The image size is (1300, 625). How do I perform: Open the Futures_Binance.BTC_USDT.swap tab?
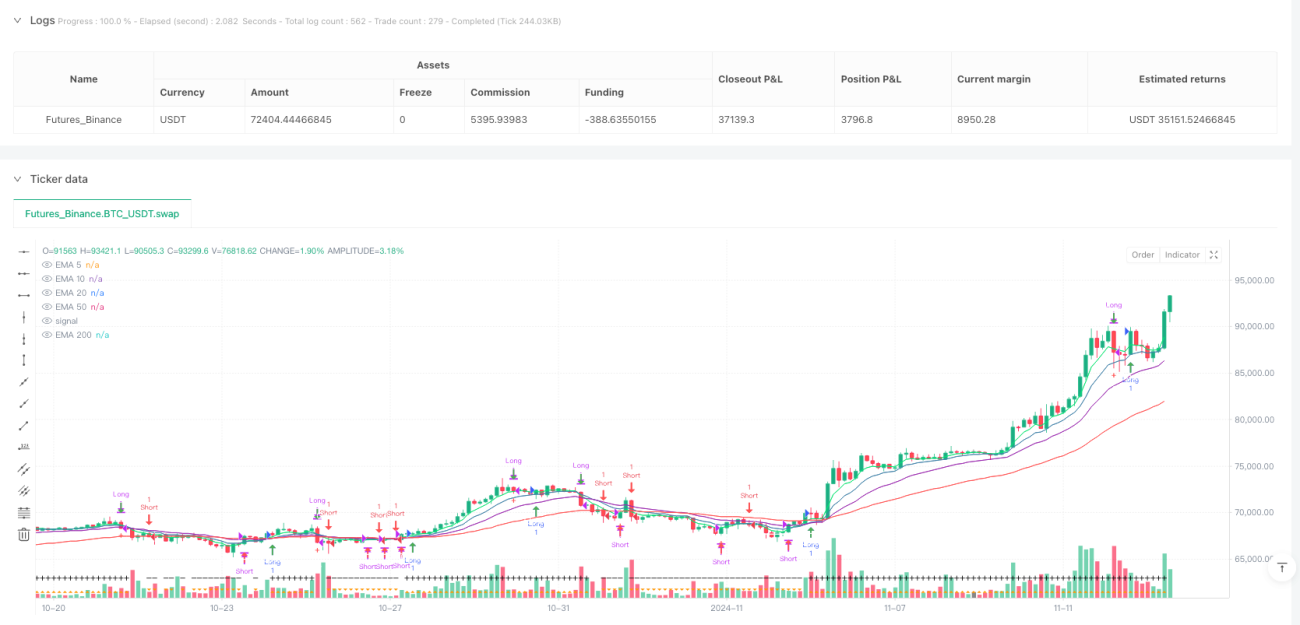[x=102, y=213]
